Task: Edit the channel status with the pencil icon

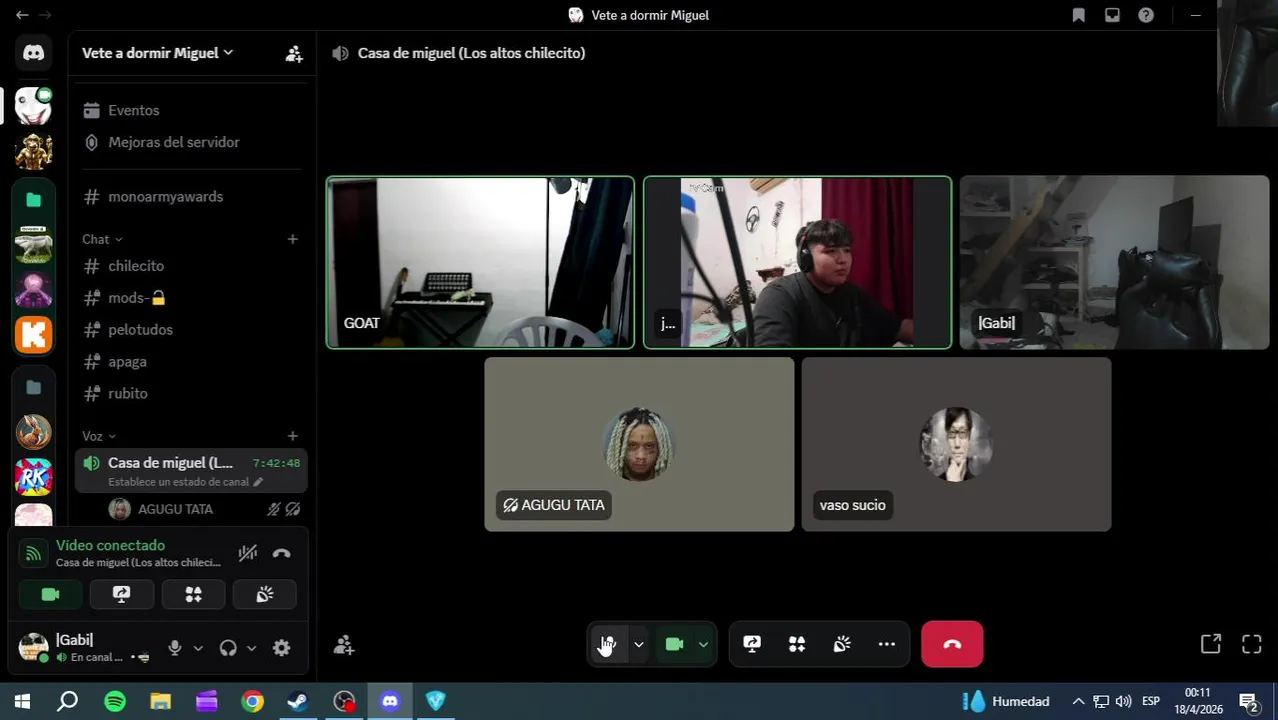Action: coord(258,482)
